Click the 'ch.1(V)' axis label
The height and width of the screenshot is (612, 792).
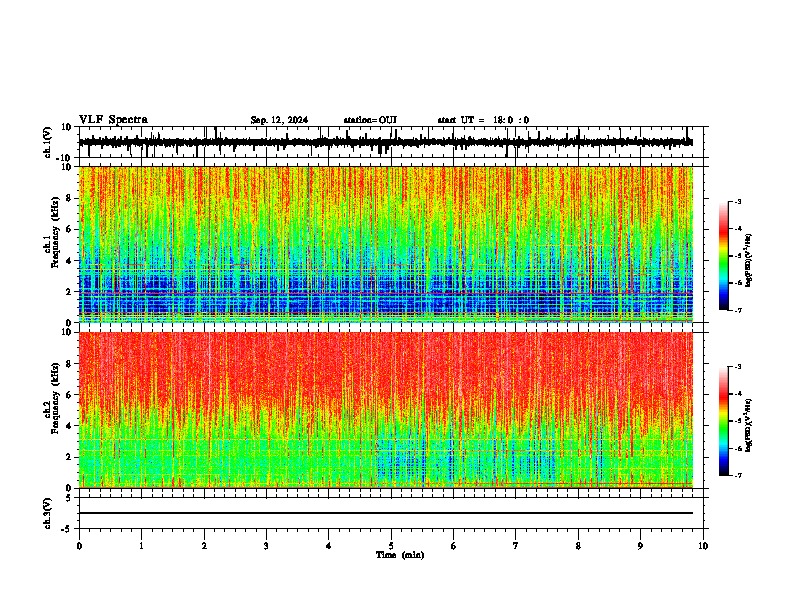48,142
